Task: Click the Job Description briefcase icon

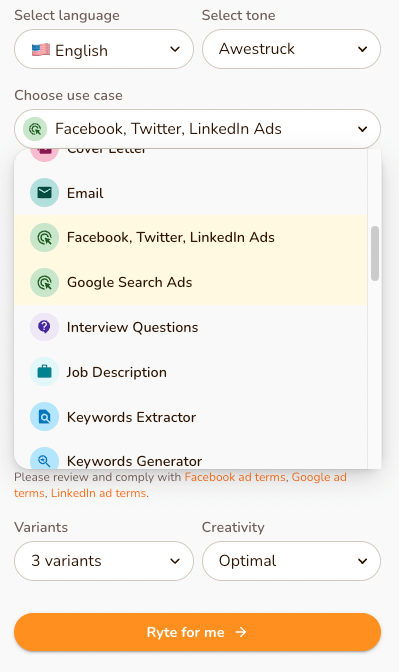Action: pos(44,372)
